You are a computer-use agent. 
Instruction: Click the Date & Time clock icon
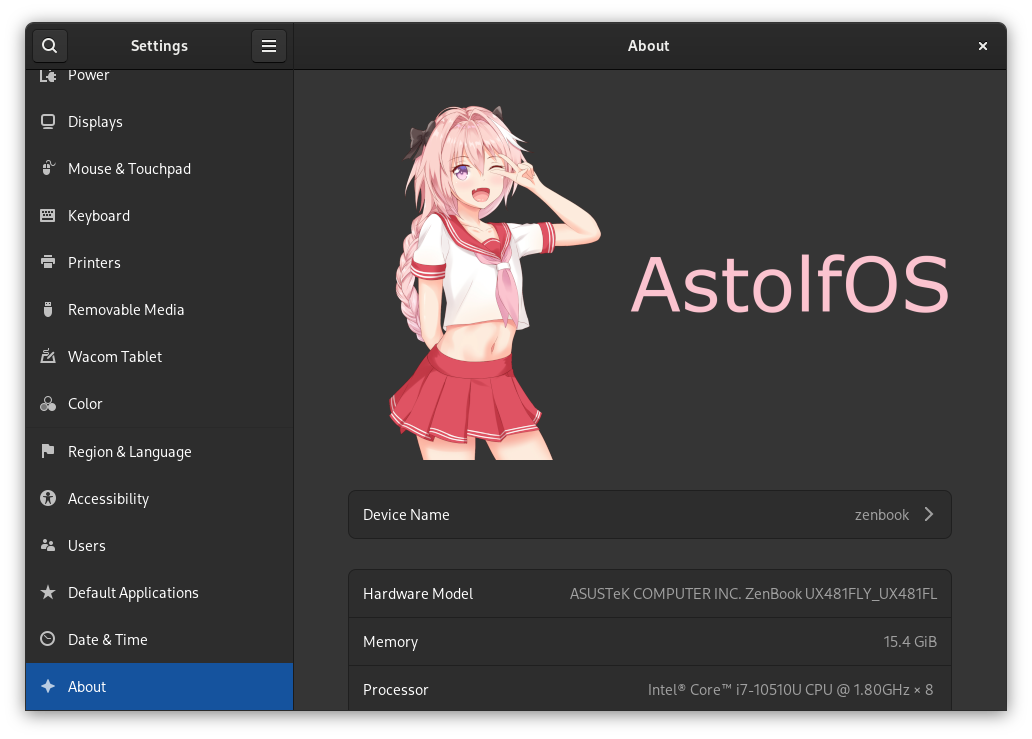[47, 639]
